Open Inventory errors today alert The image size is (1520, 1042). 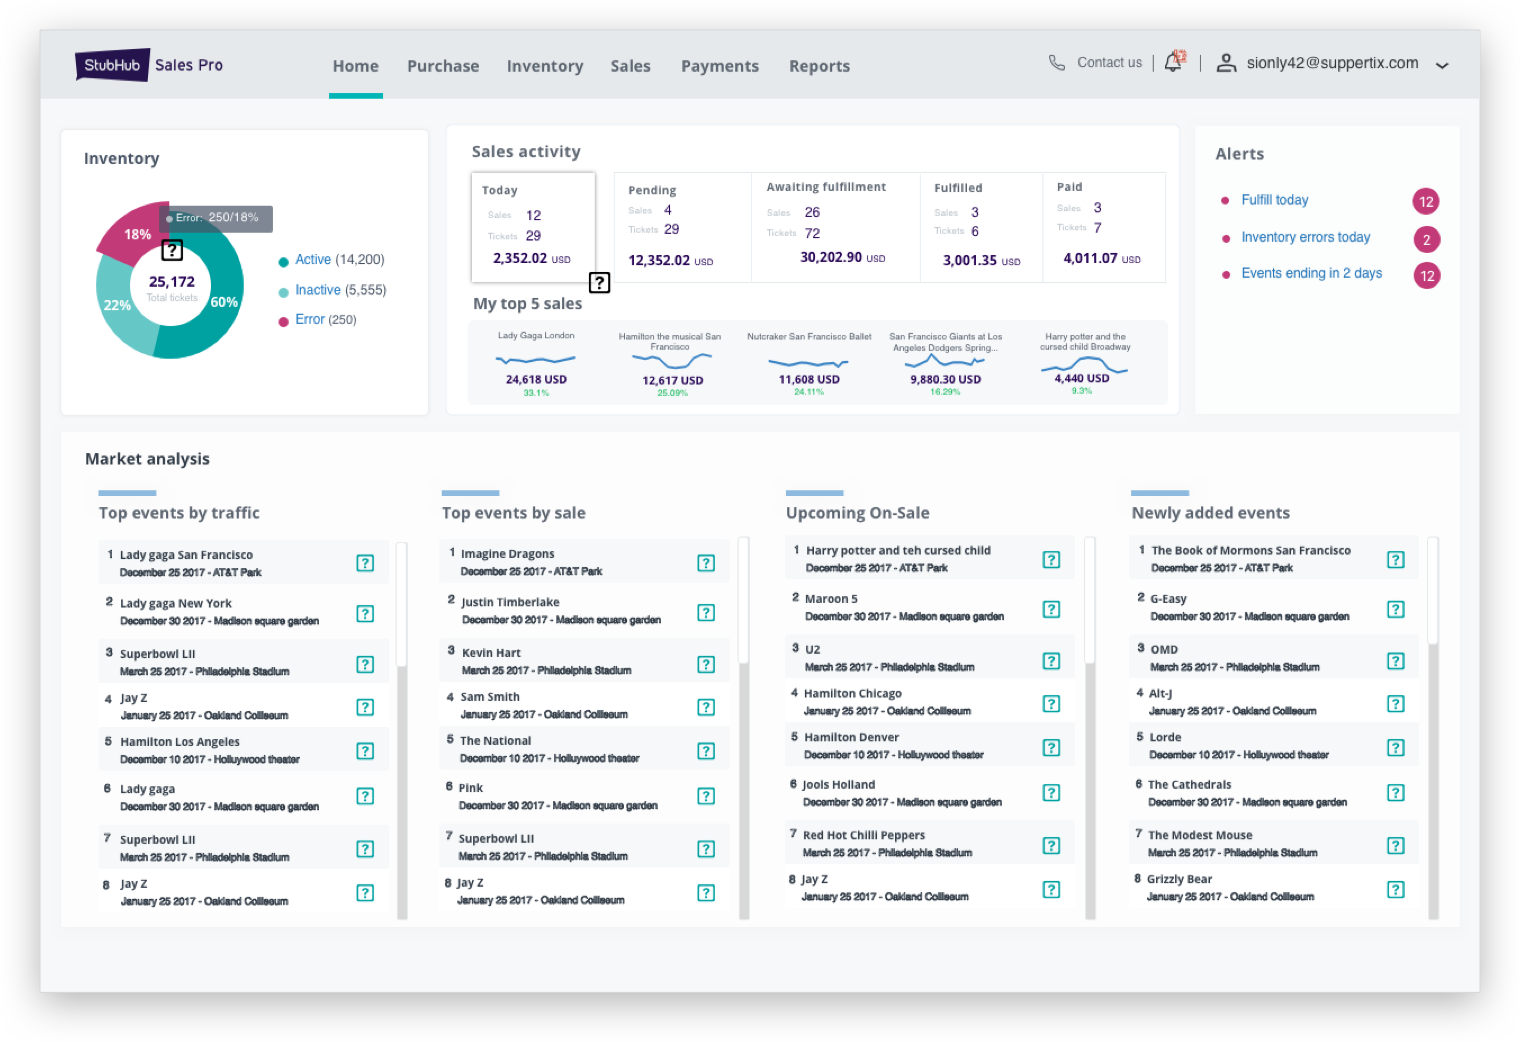pos(1306,237)
